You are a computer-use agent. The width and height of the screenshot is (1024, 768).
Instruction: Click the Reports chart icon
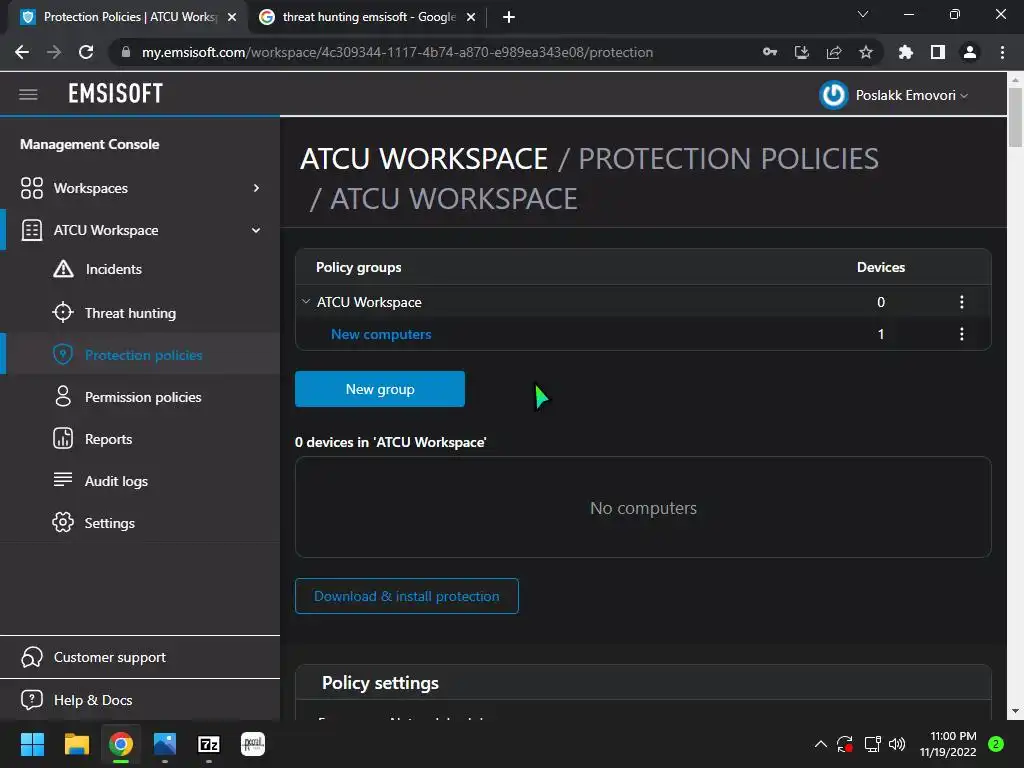pyautogui.click(x=63, y=438)
